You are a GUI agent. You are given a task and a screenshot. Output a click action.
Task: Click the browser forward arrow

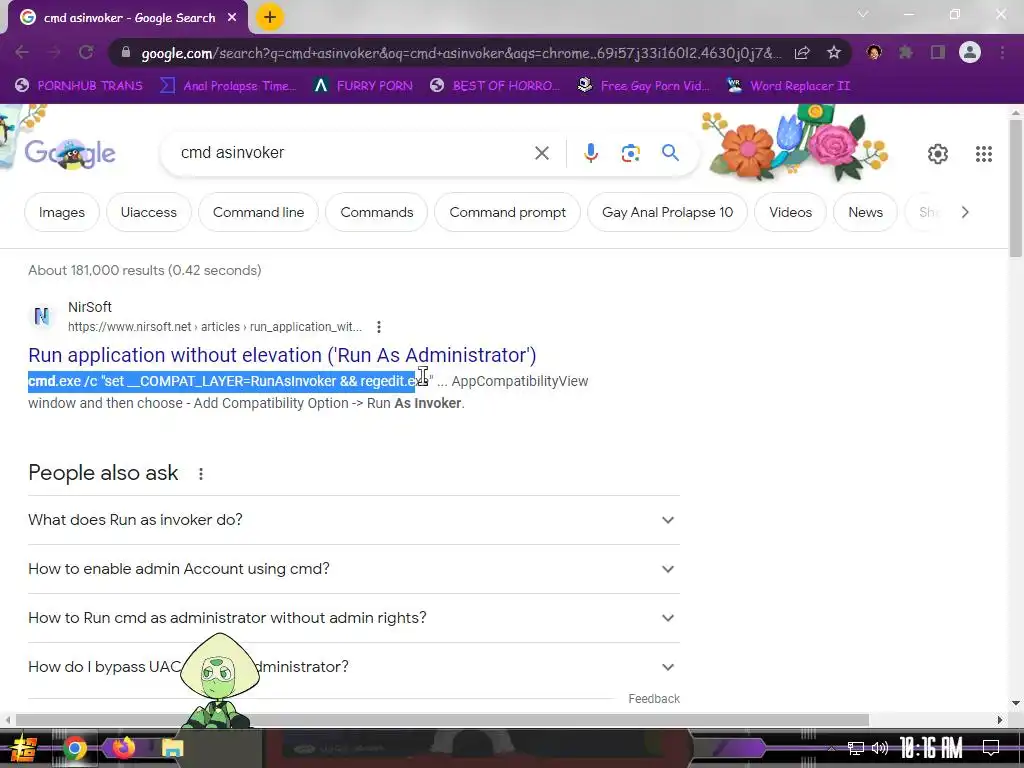54,52
